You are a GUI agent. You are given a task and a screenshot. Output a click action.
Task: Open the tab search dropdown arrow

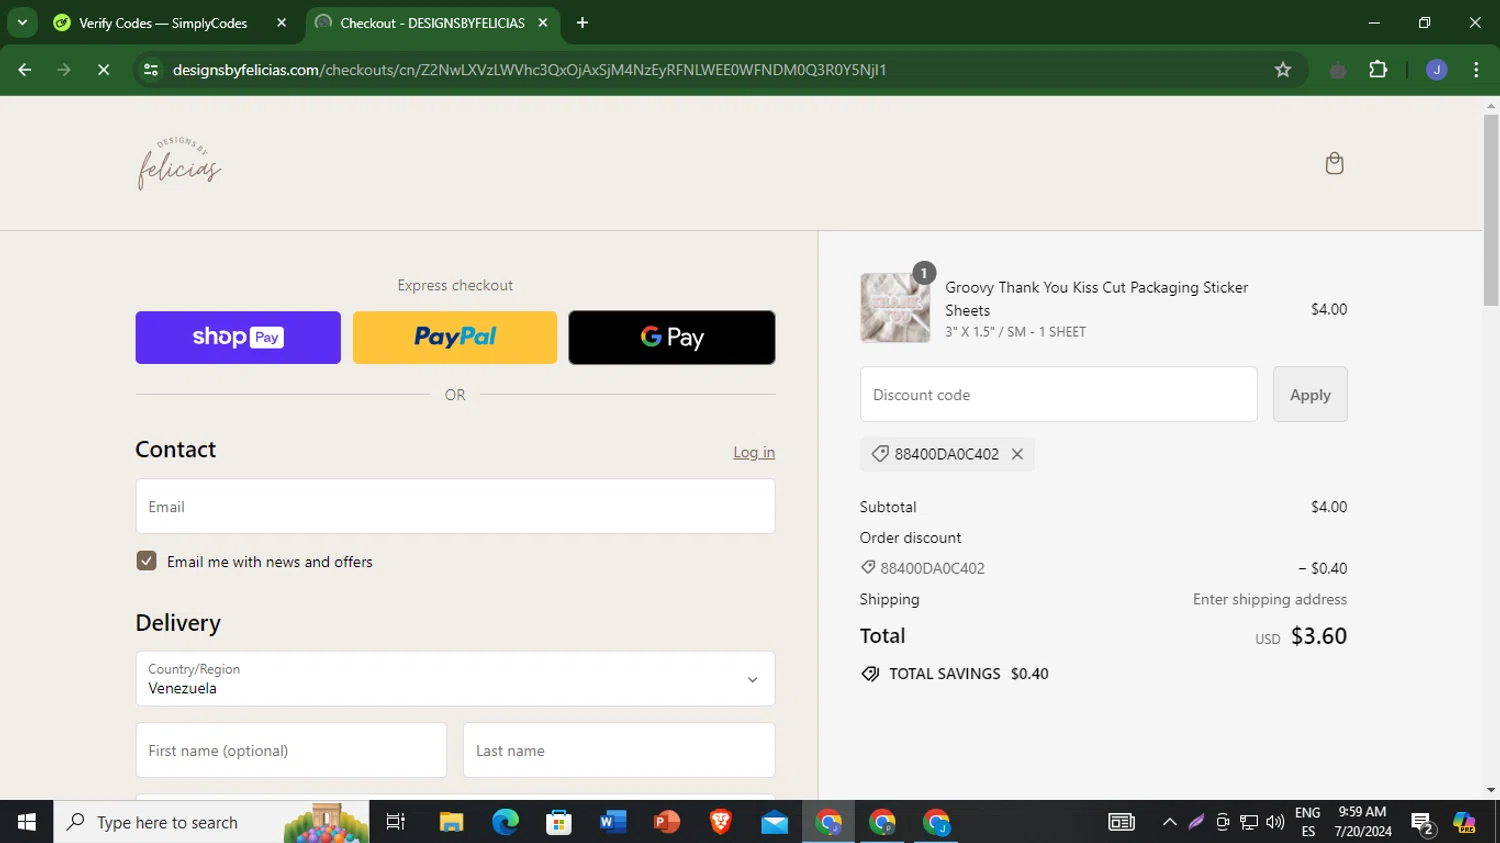click(21, 22)
